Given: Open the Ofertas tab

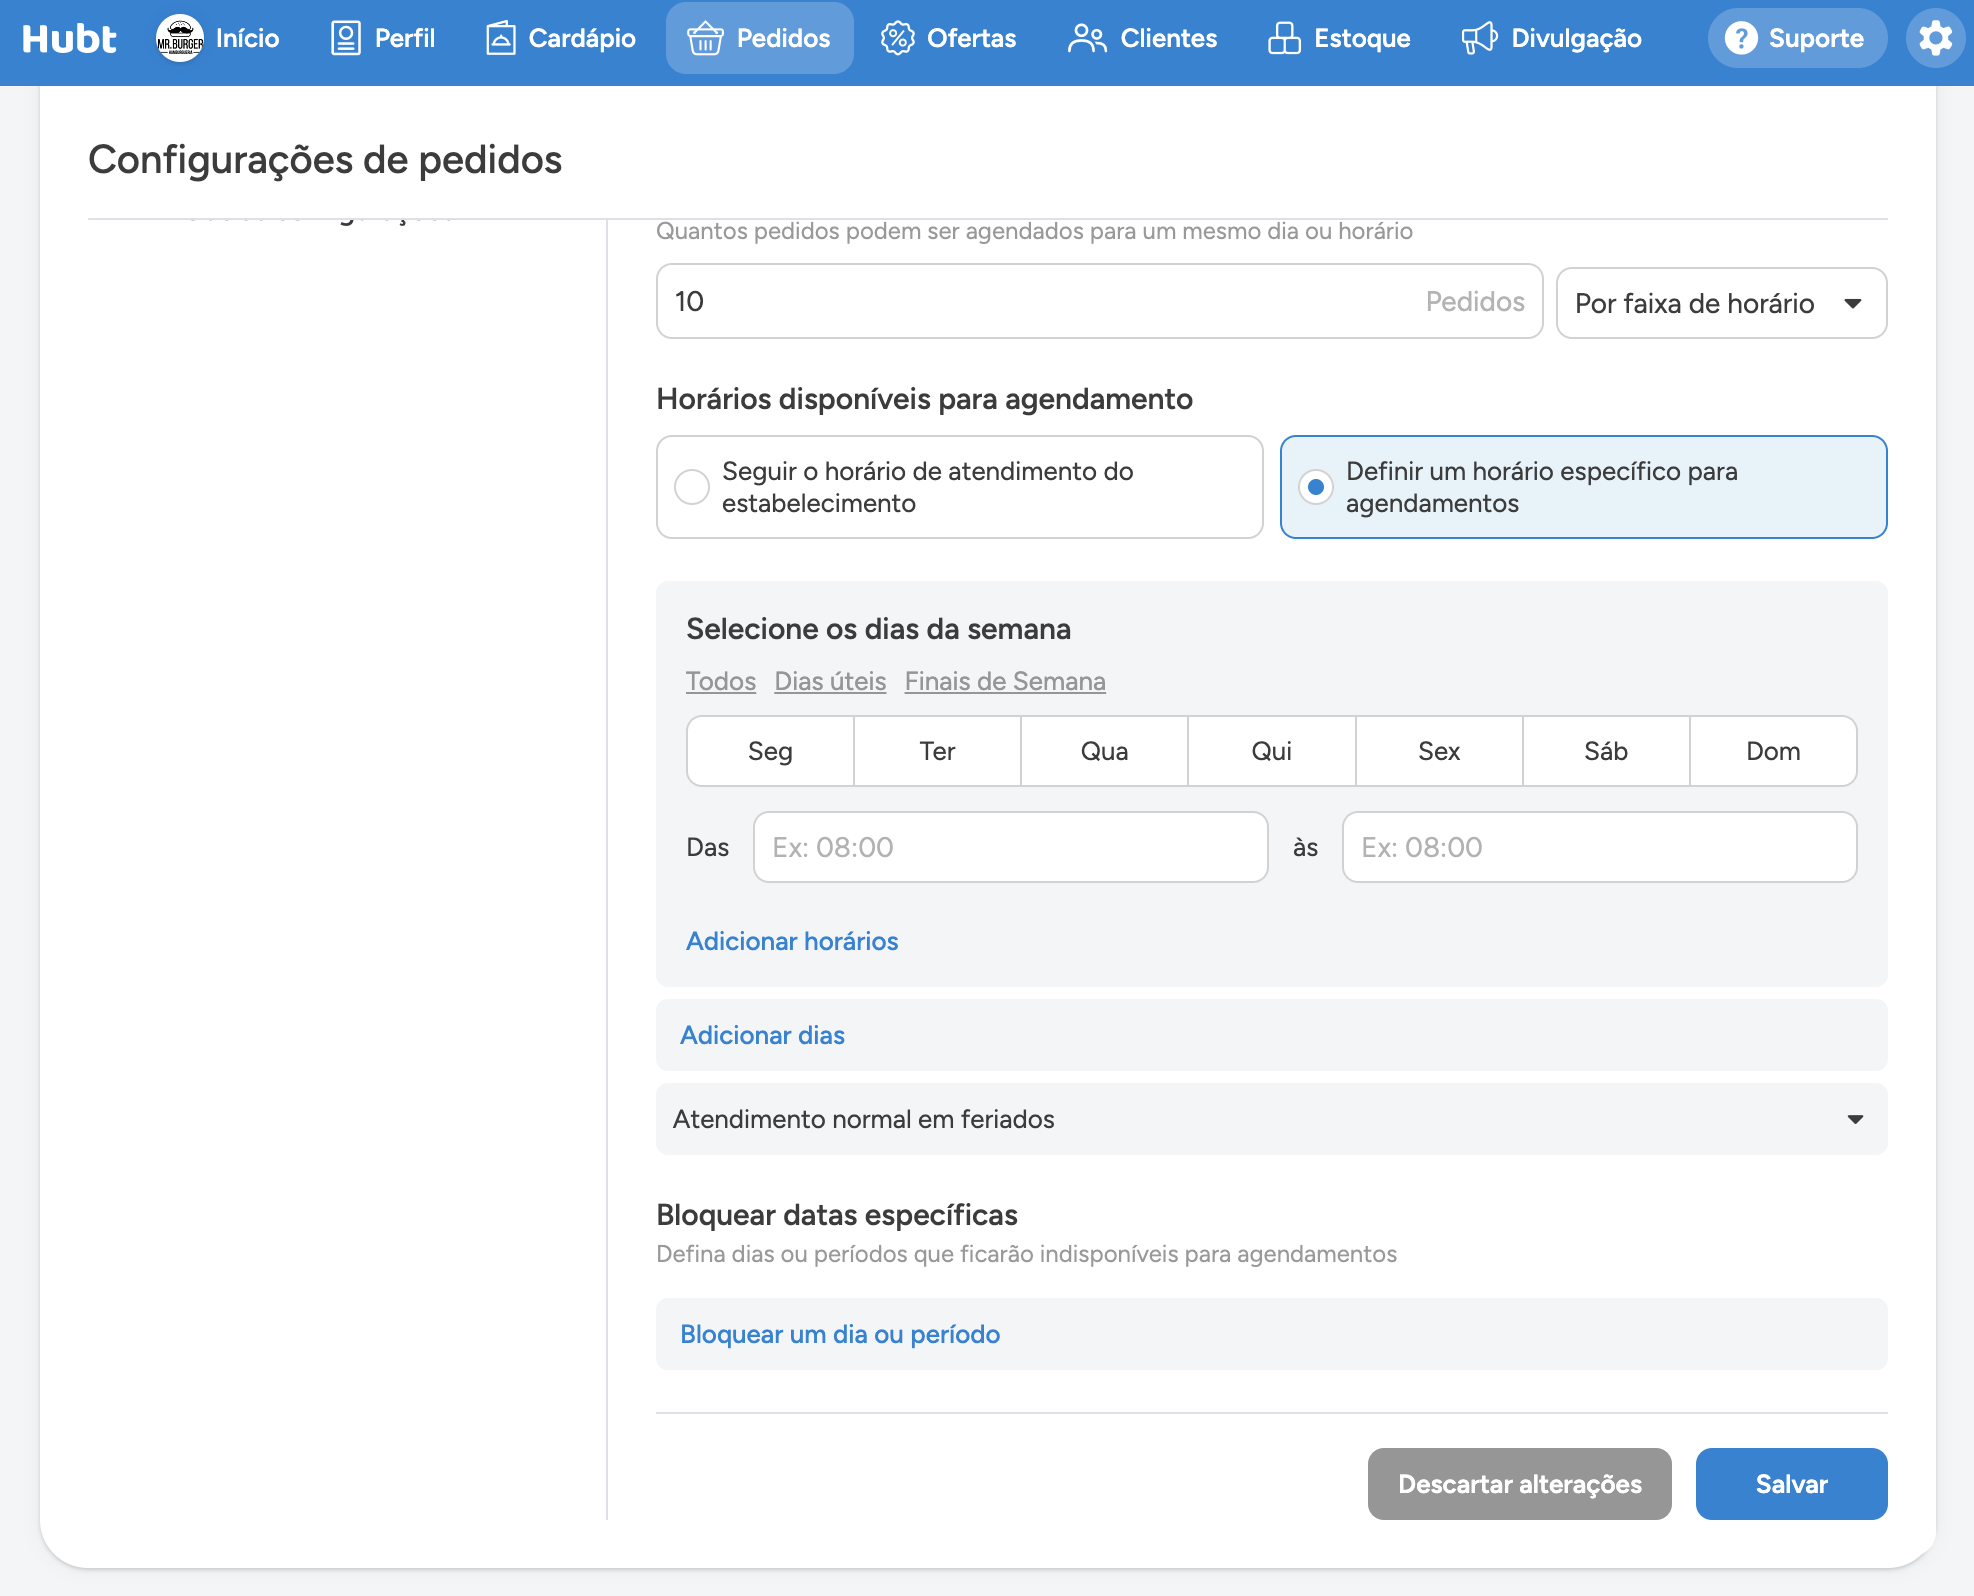Looking at the screenshot, I should tap(948, 38).
